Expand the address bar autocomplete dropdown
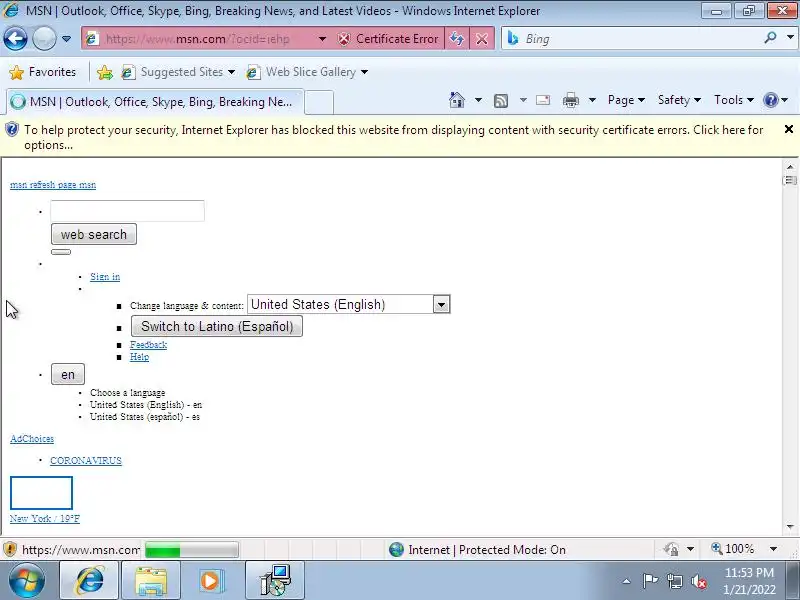The width and height of the screenshot is (800, 600). tap(322, 39)
